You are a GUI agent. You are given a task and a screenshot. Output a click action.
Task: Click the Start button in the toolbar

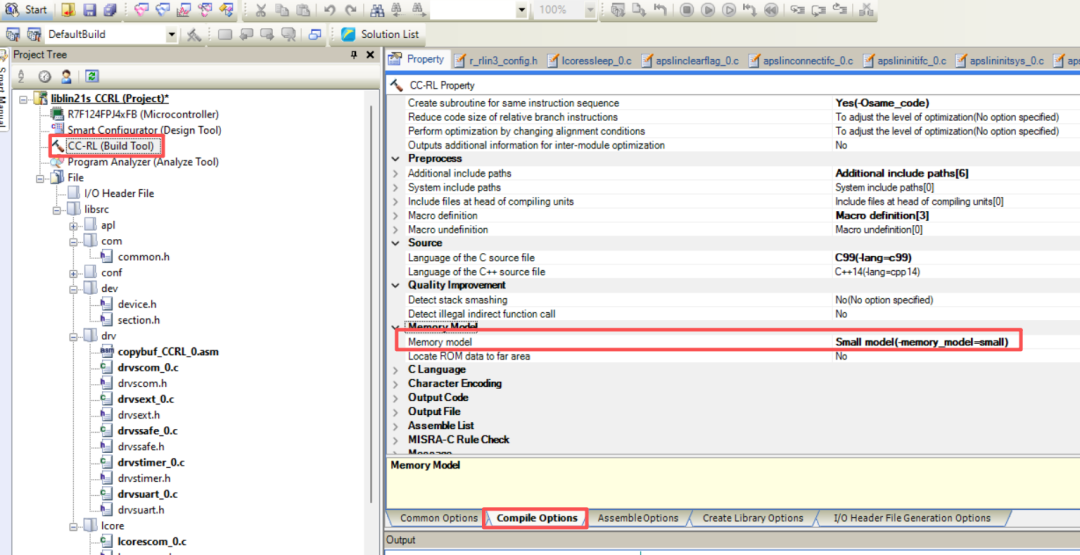click(x=25, y=10)
